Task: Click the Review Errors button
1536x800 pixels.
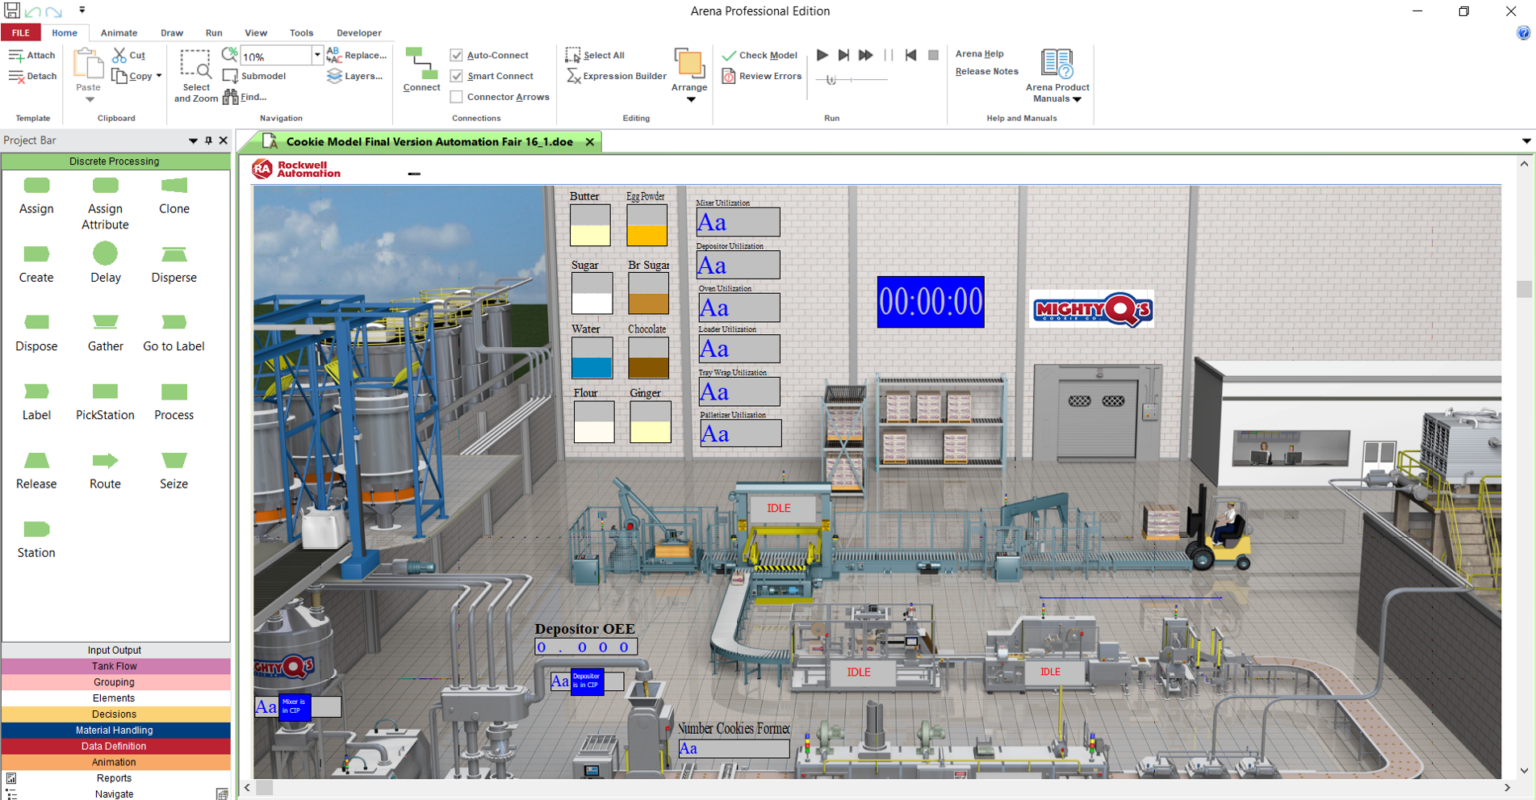Action: [x=761, y=75]
